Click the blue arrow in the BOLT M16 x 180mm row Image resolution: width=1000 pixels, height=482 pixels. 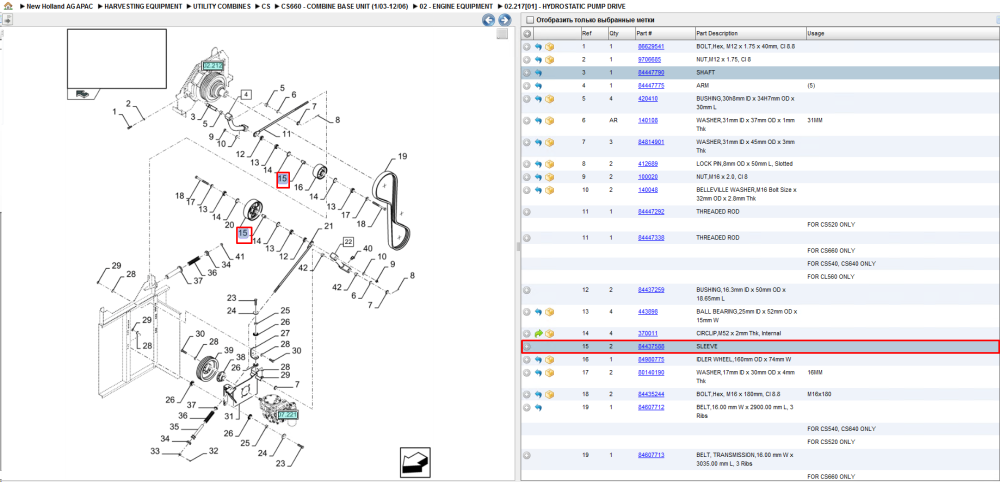tap(538, 394)
